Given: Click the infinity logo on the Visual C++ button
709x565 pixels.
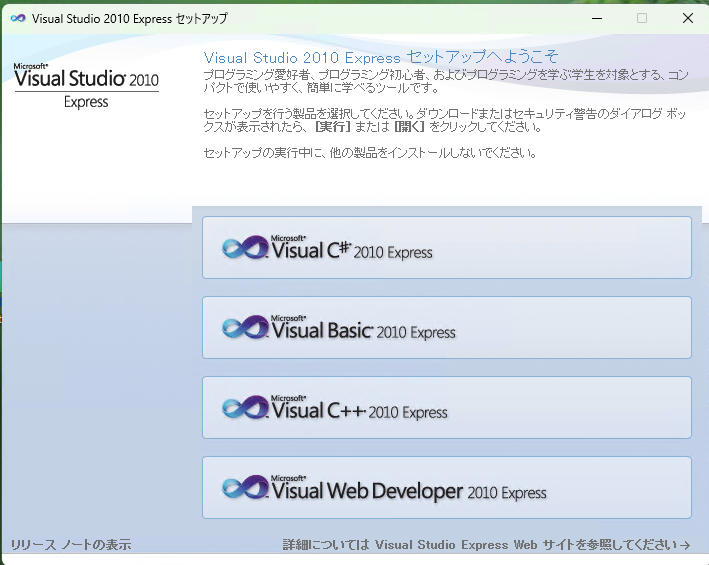Looking at the screenshot, I should (245, 408).
